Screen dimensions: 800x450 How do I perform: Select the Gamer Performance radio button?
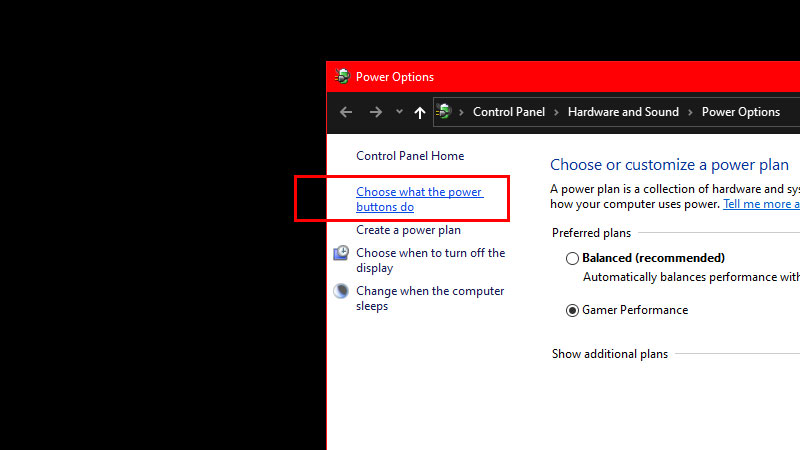(x=572, y=310)
